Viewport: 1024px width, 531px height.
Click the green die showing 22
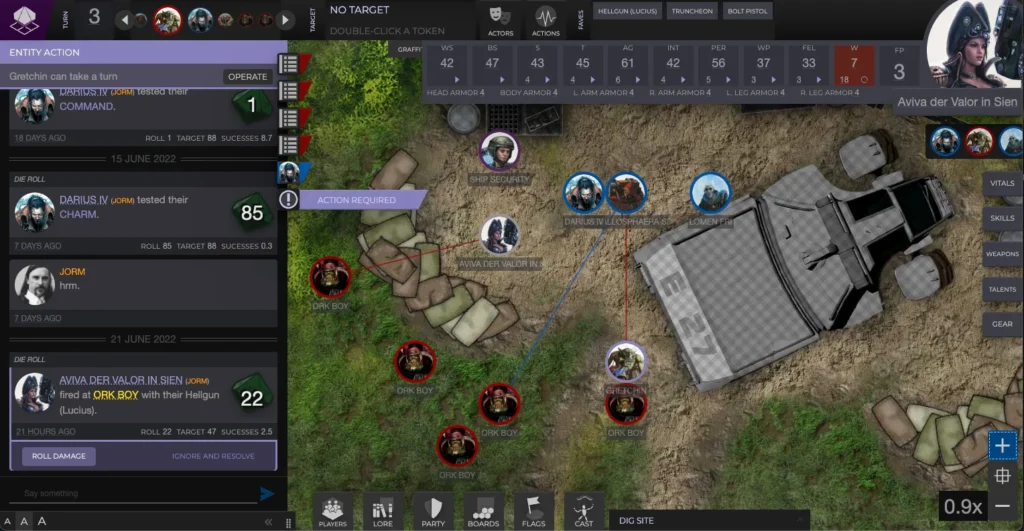pyautogui.click(x=252, y=398)
